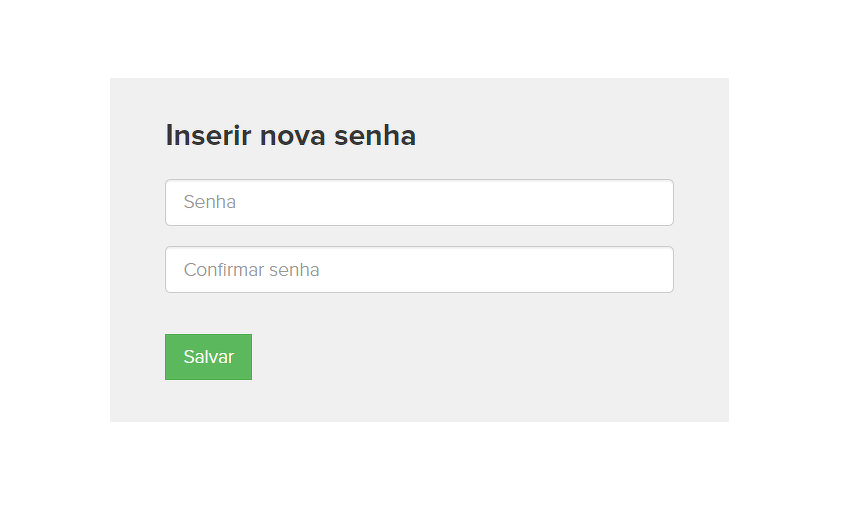Viewport: 856px width, 520px height.
Task: Select the password confirmation input box
Action: pyautogui.click(x=419, y=270)
